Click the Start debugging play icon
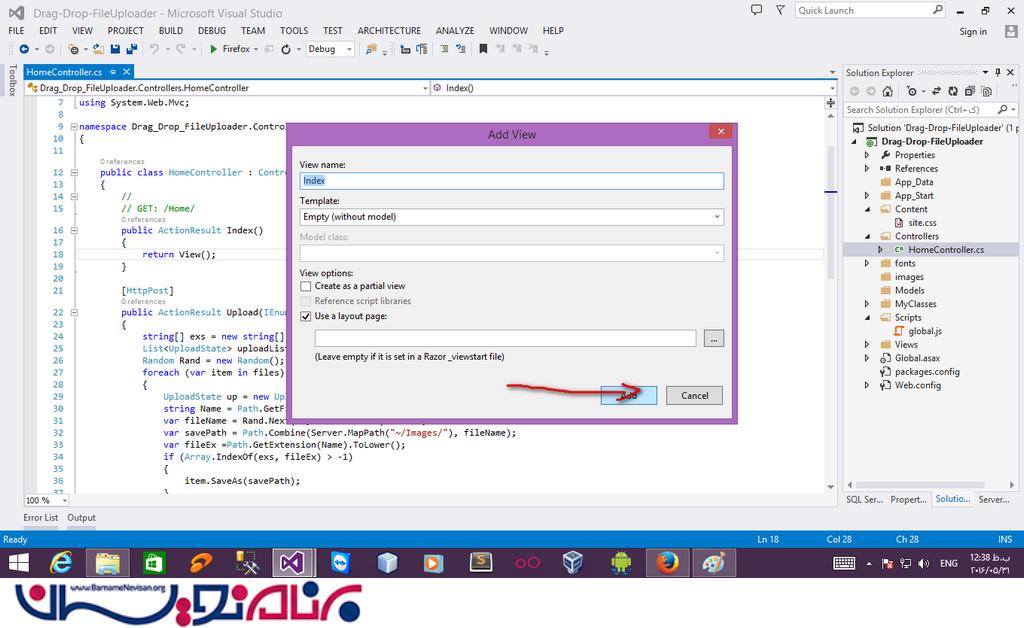The width and height of the screenshot is (1024, 628). tap(213, 49)
